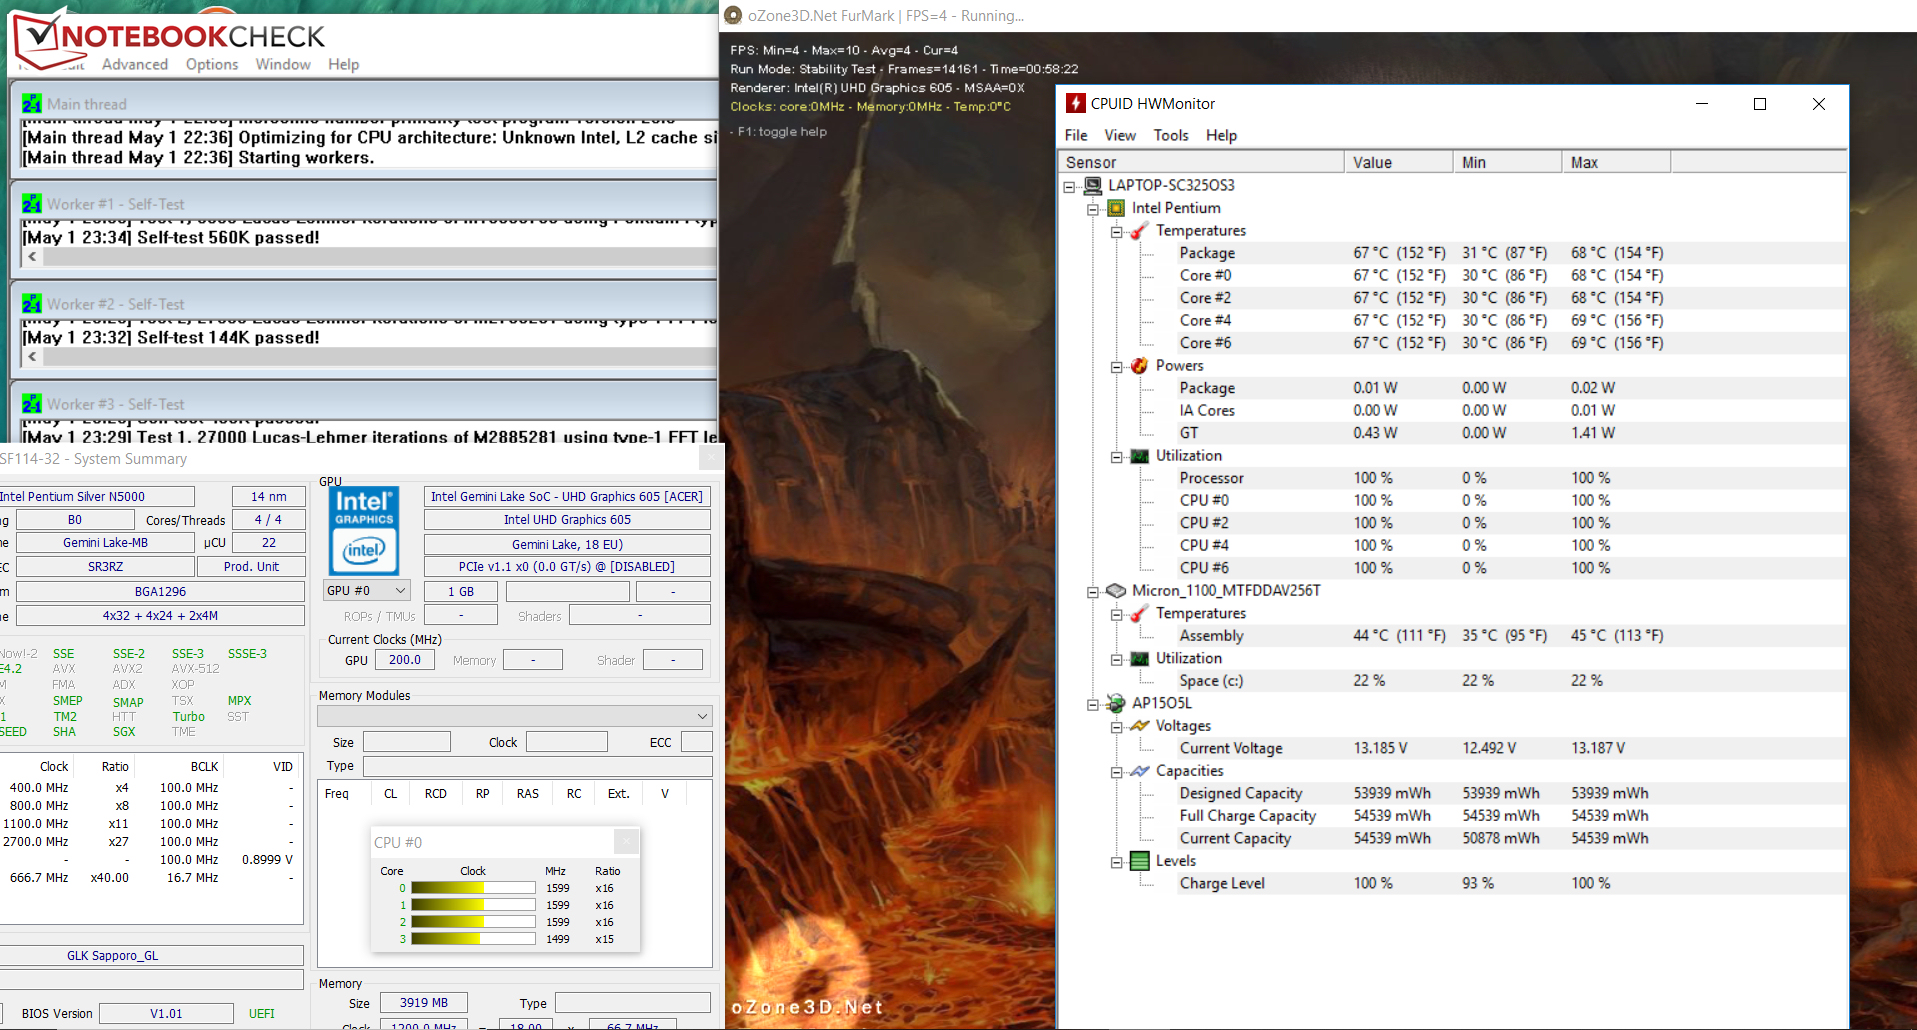
Task: Close the CPU #0 clock popup
Action: coord(626,841)
